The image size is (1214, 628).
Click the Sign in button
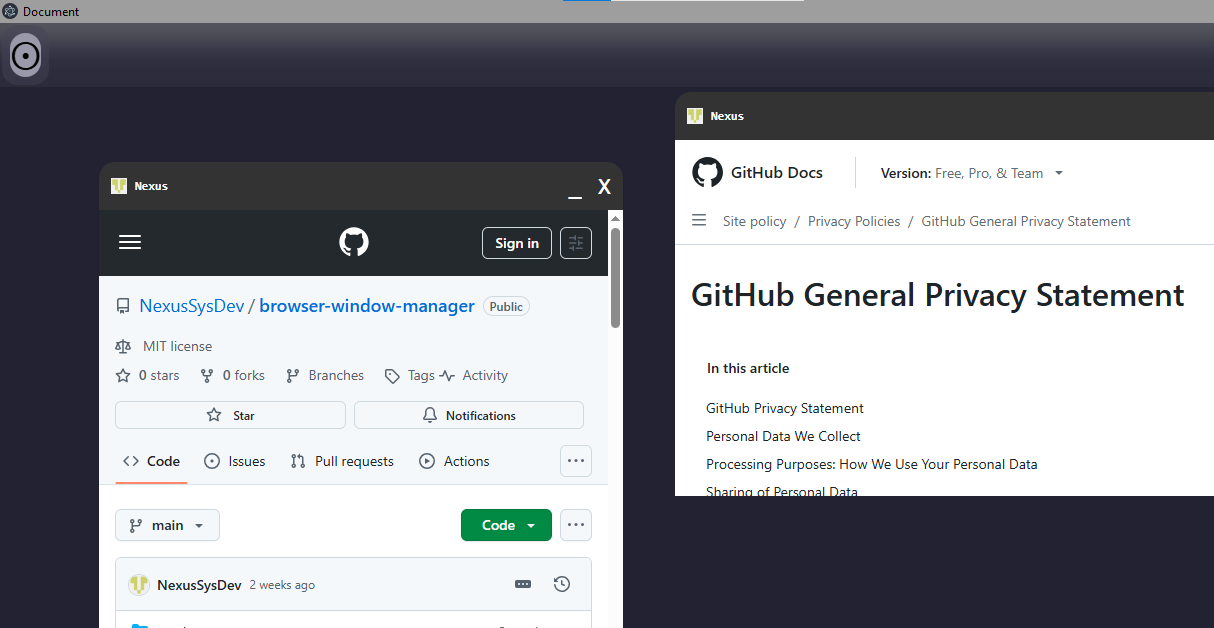point(517,243)
